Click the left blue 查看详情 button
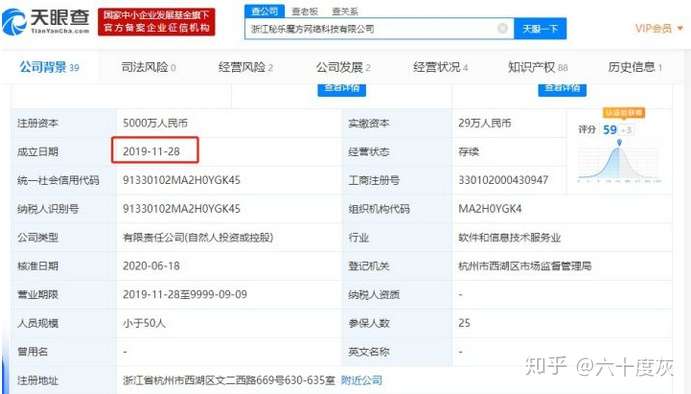This screenshot has height=394, width=691. tap(342, 89)
